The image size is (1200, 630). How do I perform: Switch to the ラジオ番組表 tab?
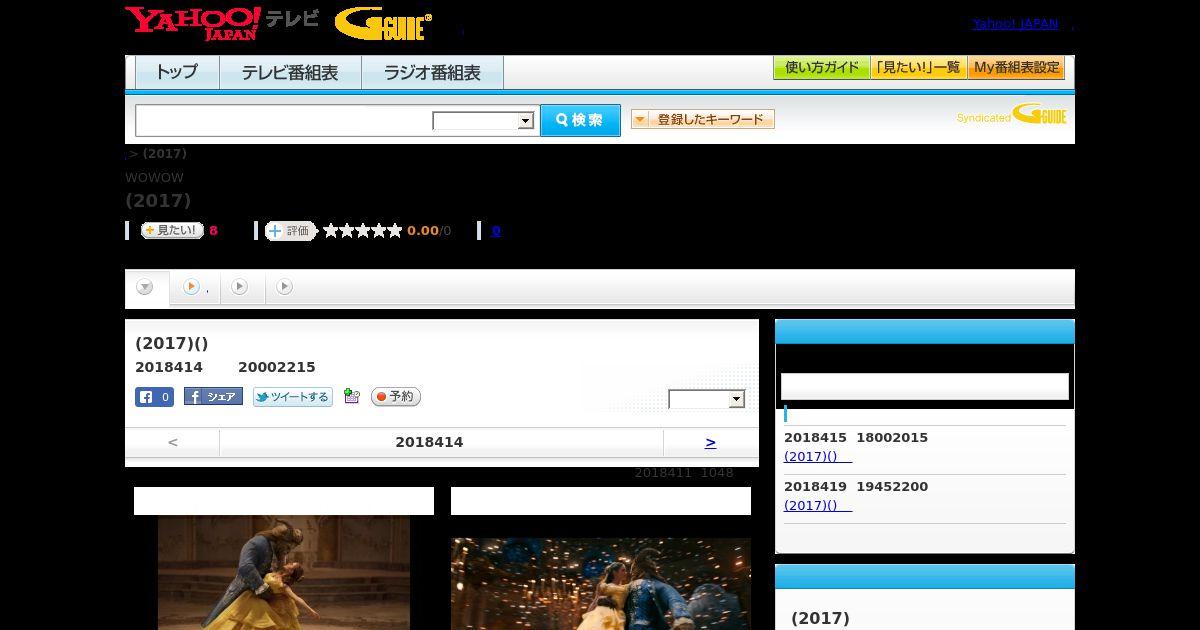(432, 73)
